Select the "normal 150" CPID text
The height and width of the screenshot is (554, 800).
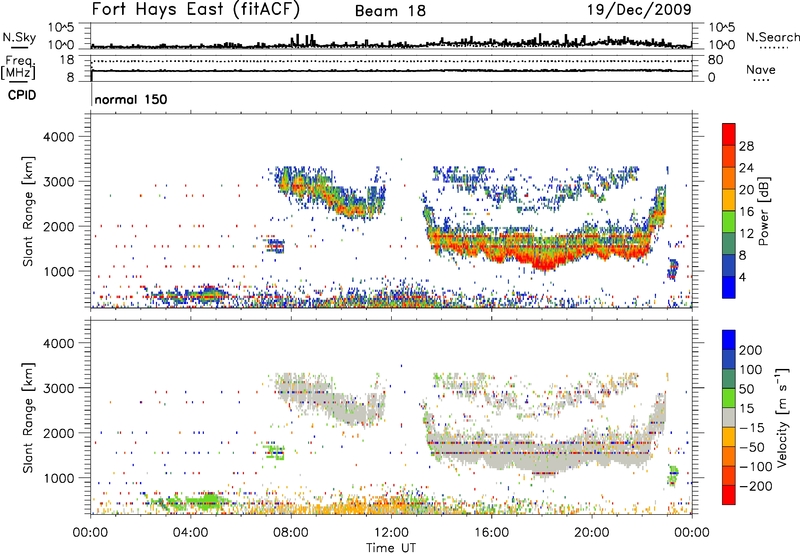(x=131, y=99)
